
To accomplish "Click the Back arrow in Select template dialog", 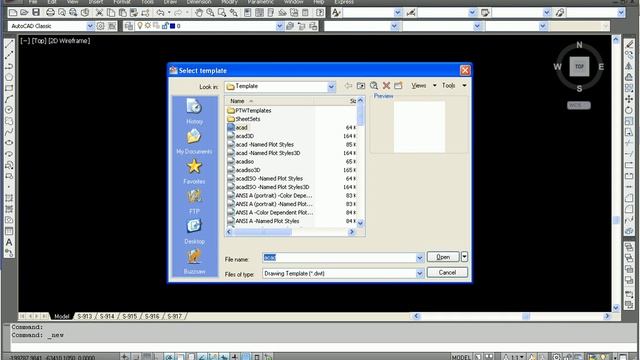I will [x=348, y=86].
